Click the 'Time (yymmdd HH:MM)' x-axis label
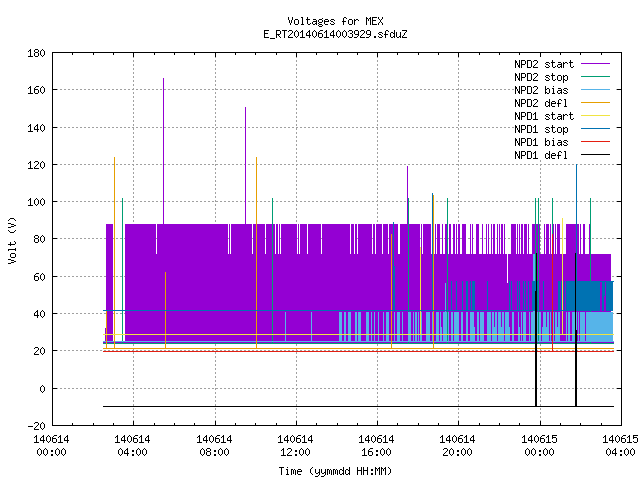The height and width of the screenshot is (480, 640). click(x=335, y=471)
